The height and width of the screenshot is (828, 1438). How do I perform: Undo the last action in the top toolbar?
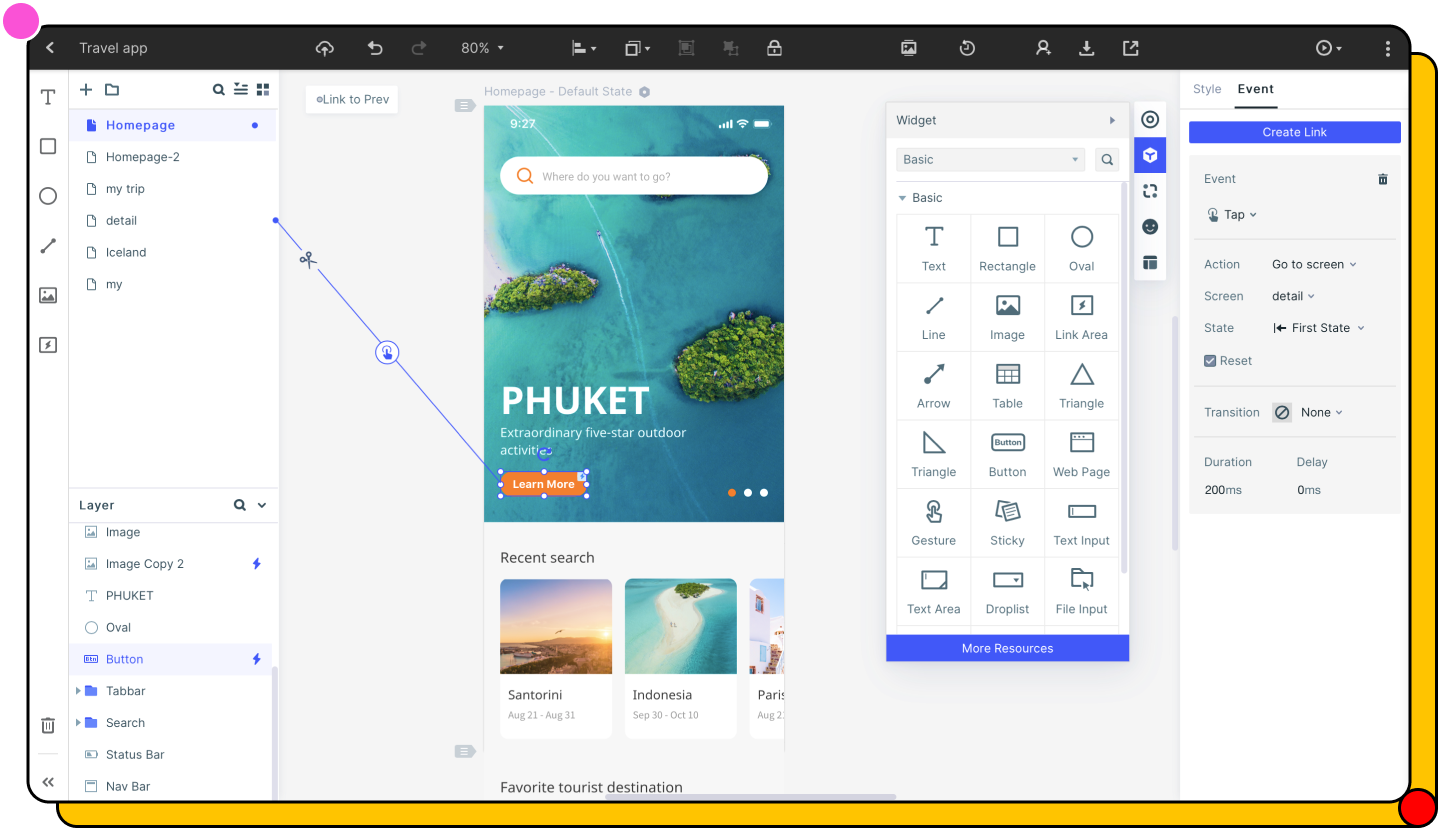tap(374, 47)
